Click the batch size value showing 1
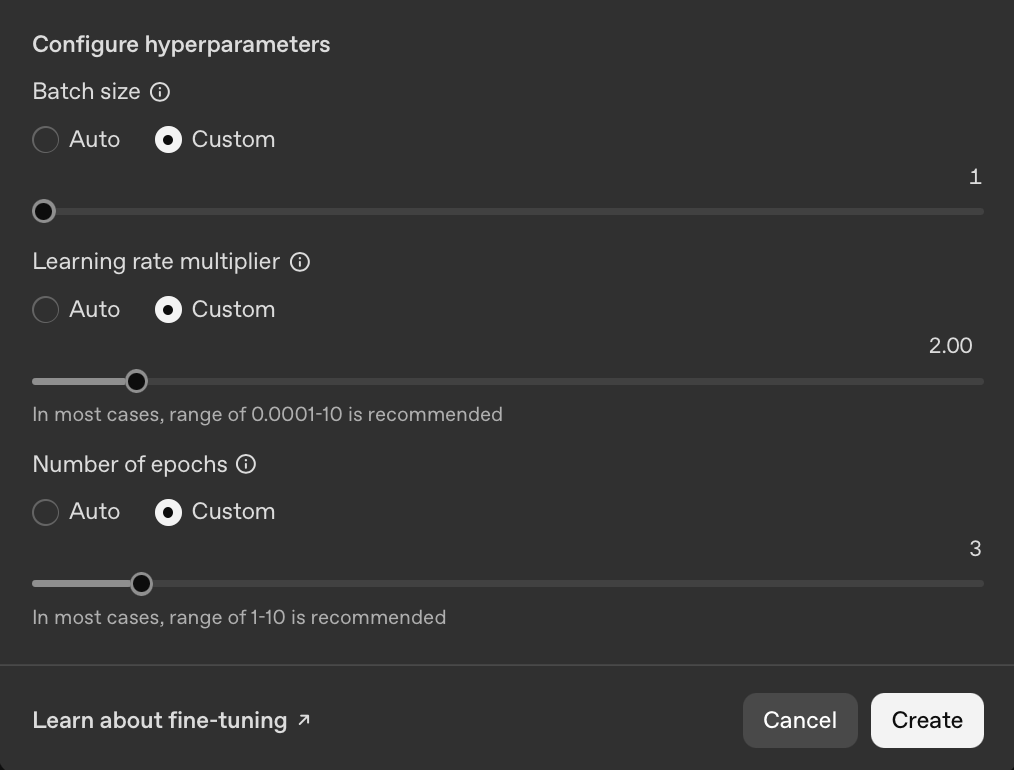Image resolution: width=1014 pixels, height=770 pixels. [x=975, y=176]
